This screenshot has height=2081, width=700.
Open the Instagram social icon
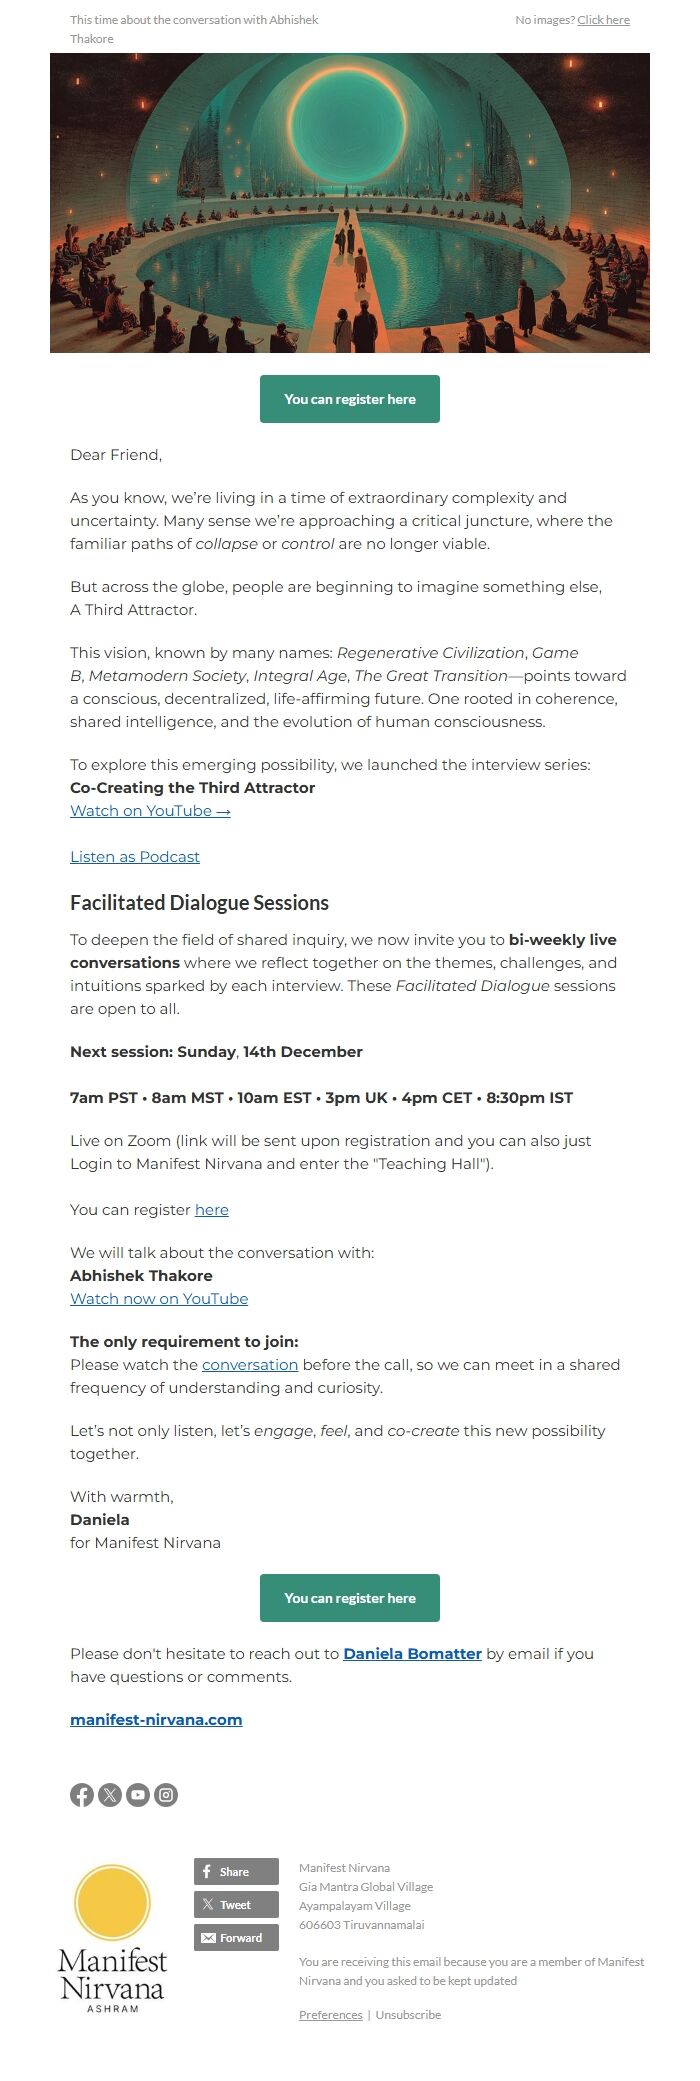pyautogui.click(x=166, y=1794)
